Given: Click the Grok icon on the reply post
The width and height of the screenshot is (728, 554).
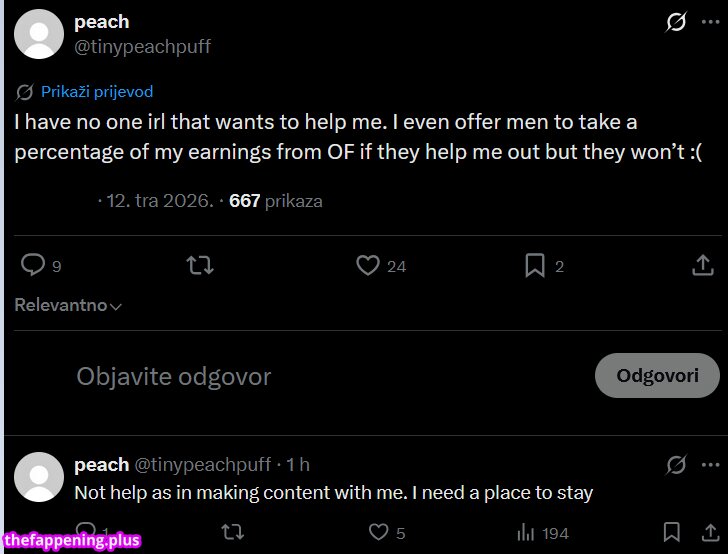Looking at the screenshot, I should (x=677, y=465).
